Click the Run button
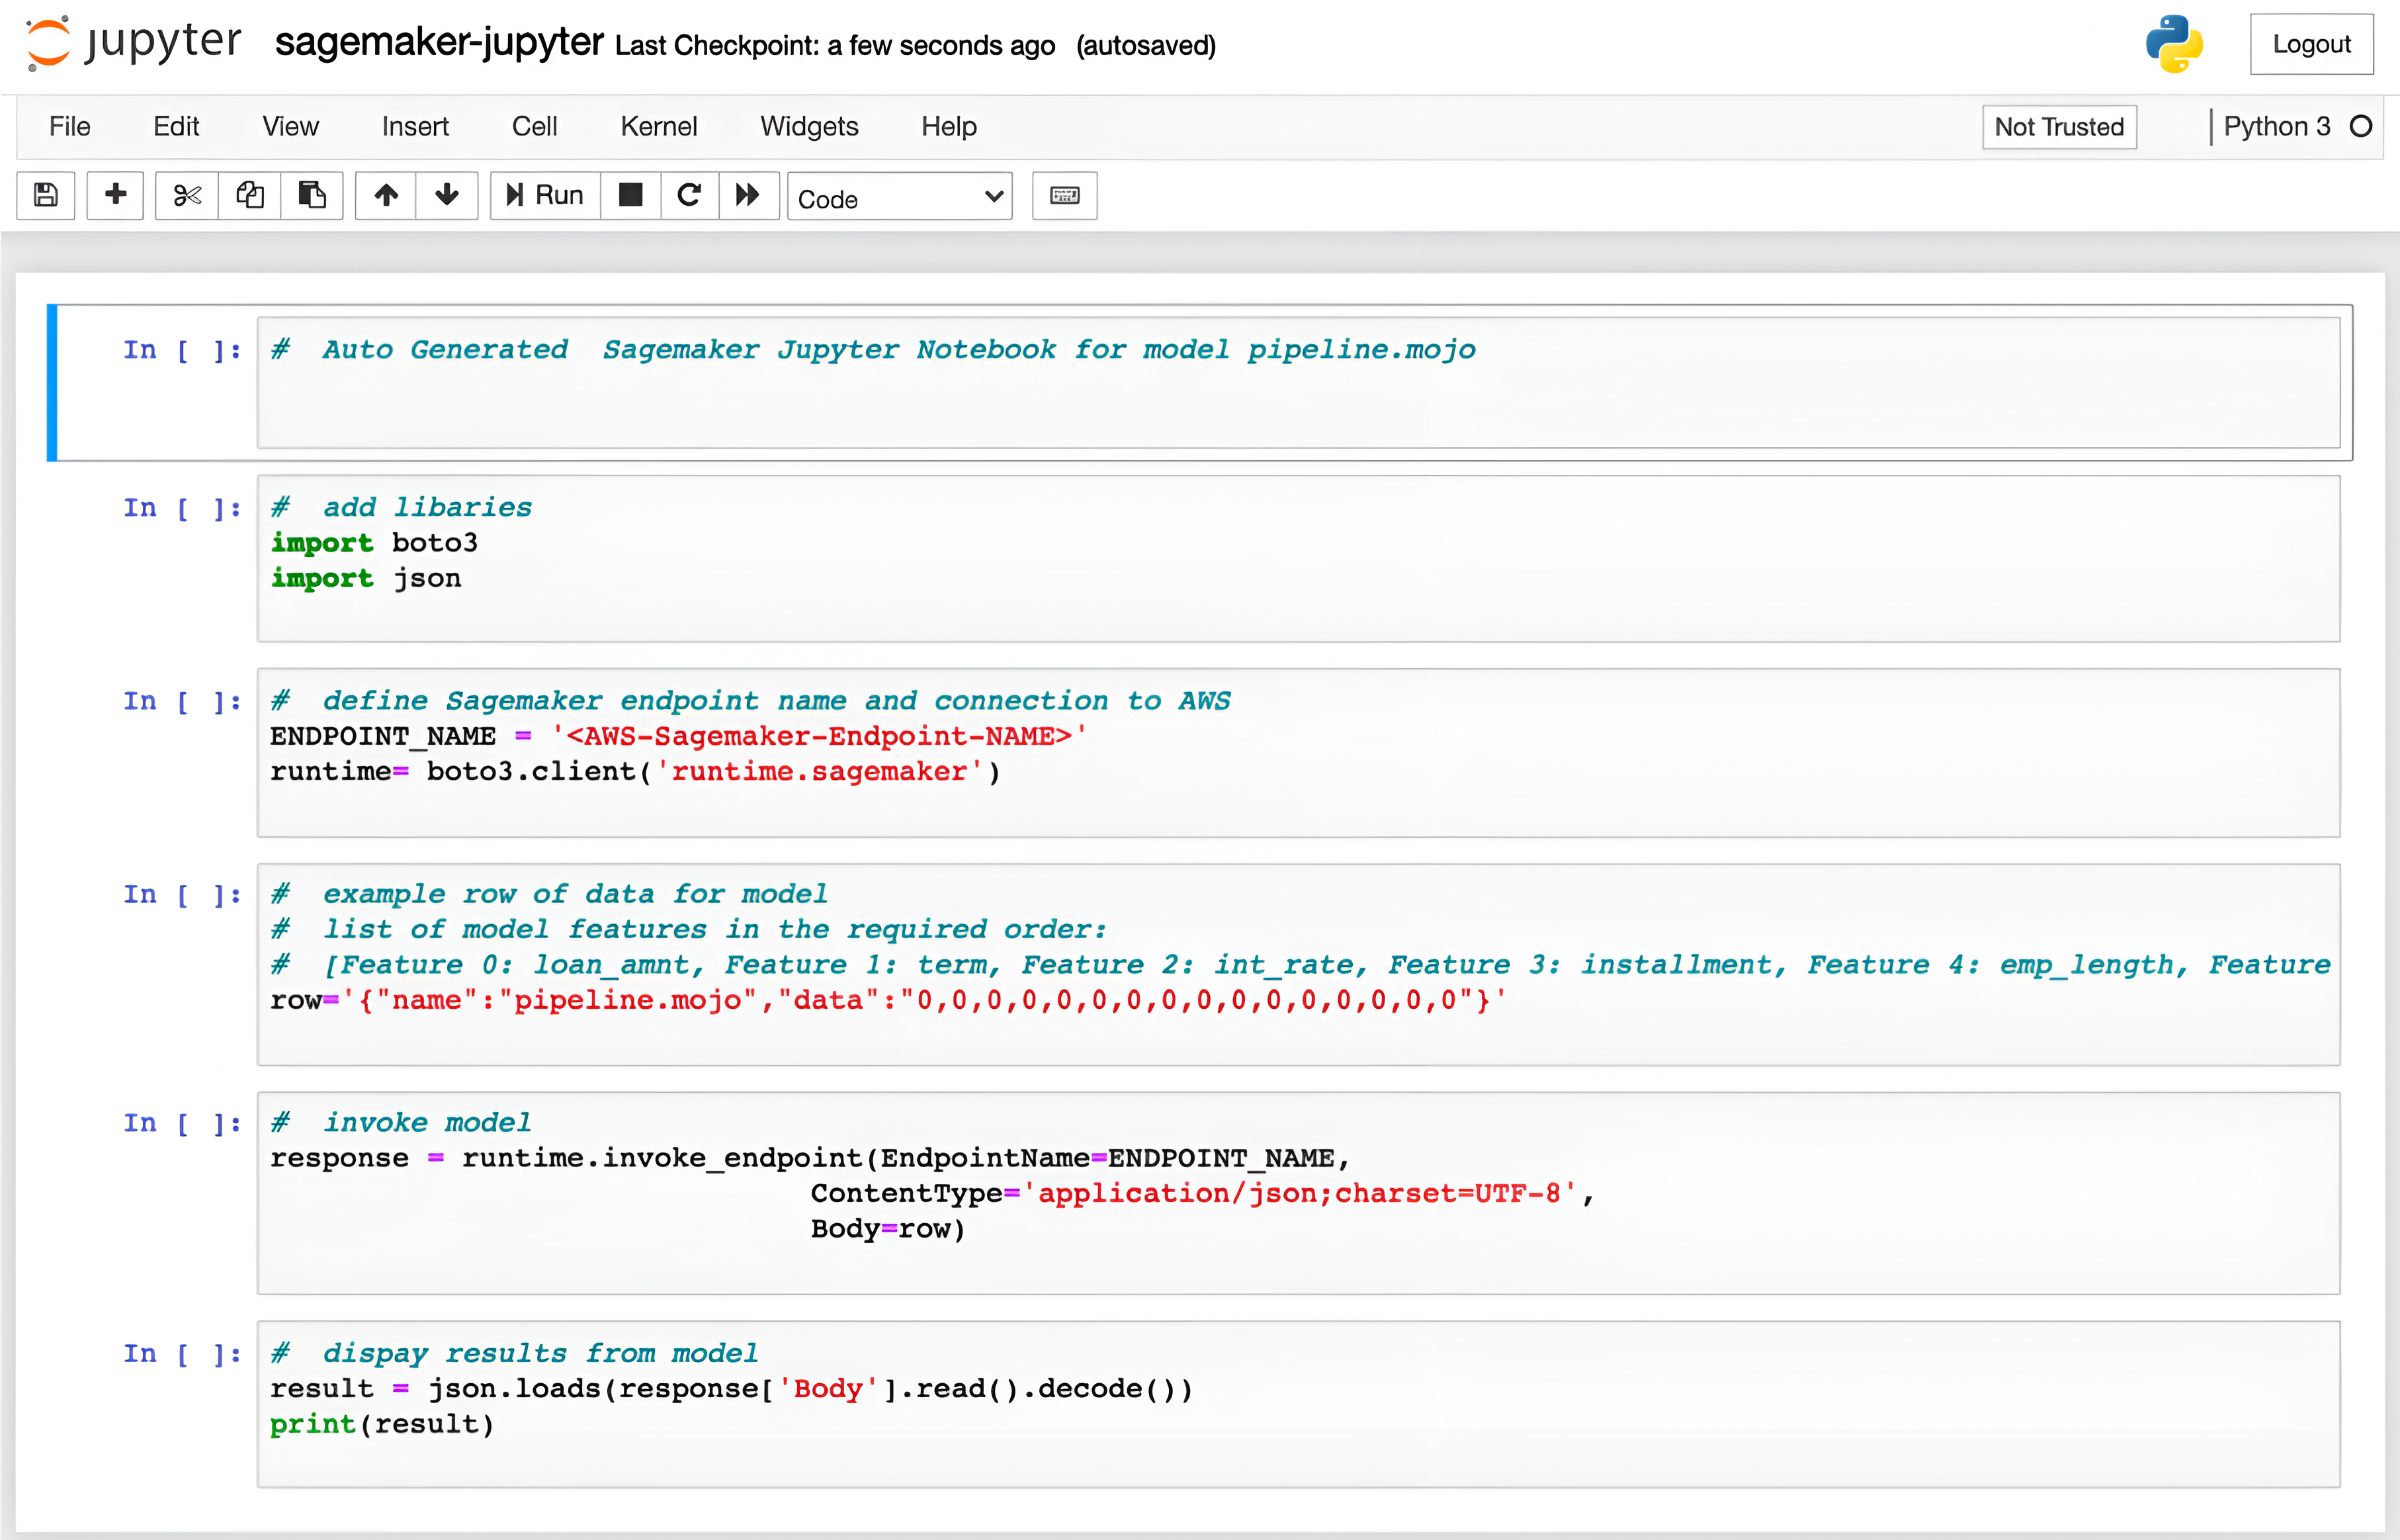This screenshot has width=2400, height=1540. [546, 195]
